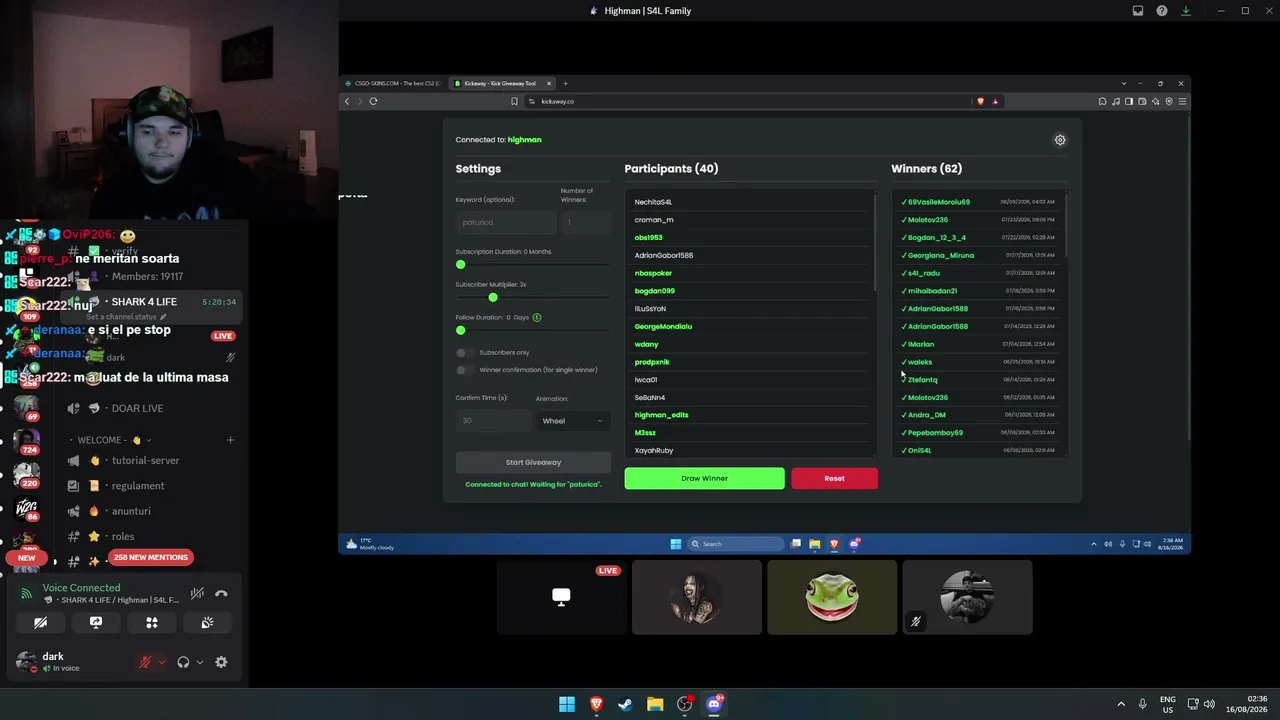The height and width of the screenshot is (720, 1280).
Task: Show hidden system tray icons
Action: (x=1121, y=704)
